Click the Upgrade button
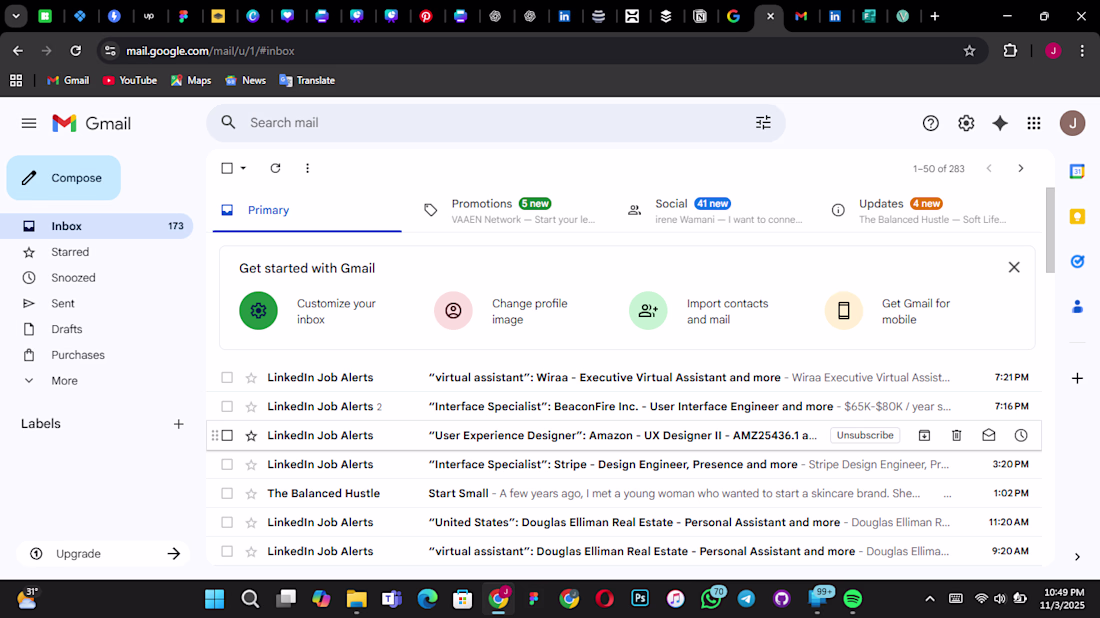Viewport: 1100px width, 618px height. [x=102, y=553]
